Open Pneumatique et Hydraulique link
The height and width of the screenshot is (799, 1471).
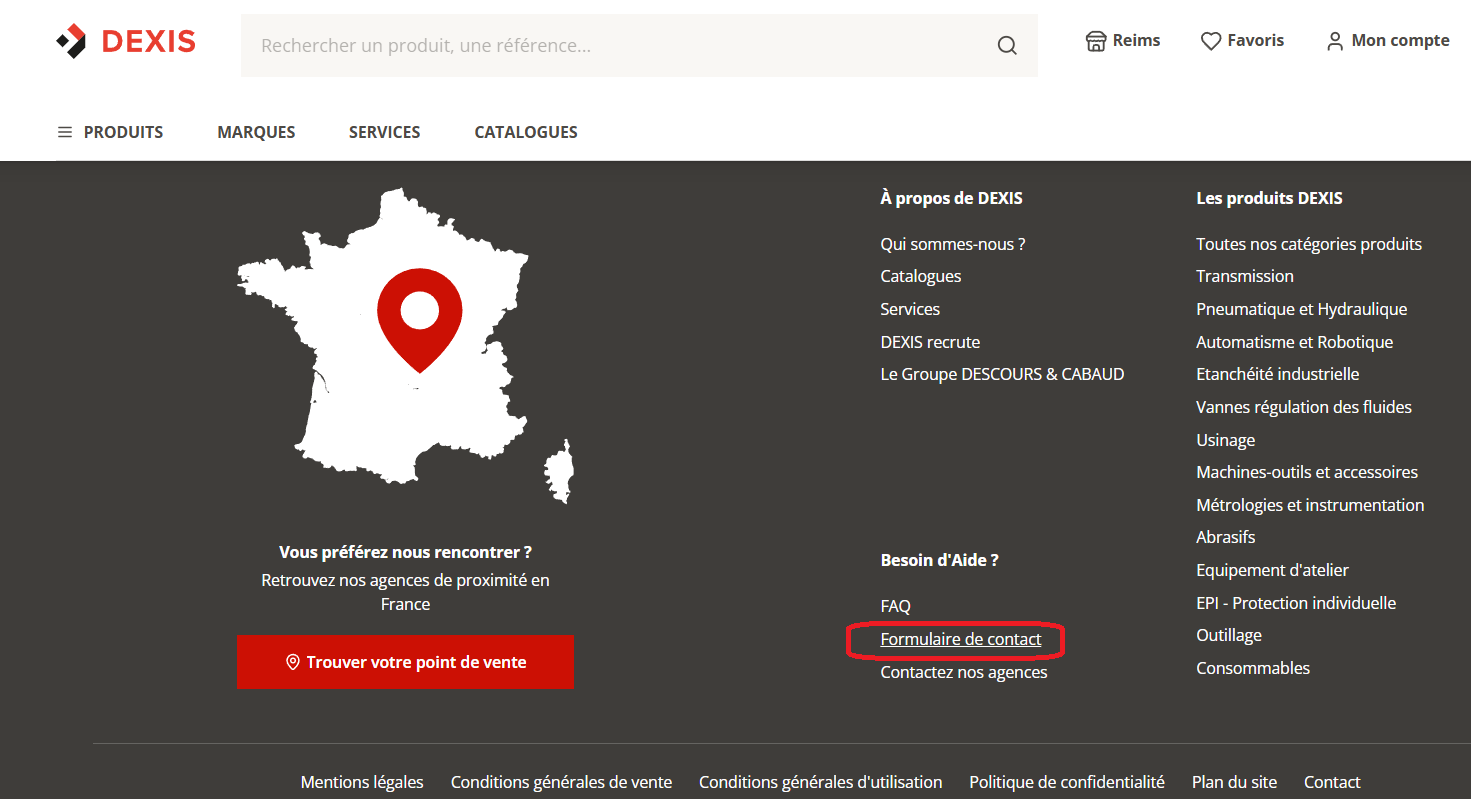pyautogui.click(x=1302, y=309)
